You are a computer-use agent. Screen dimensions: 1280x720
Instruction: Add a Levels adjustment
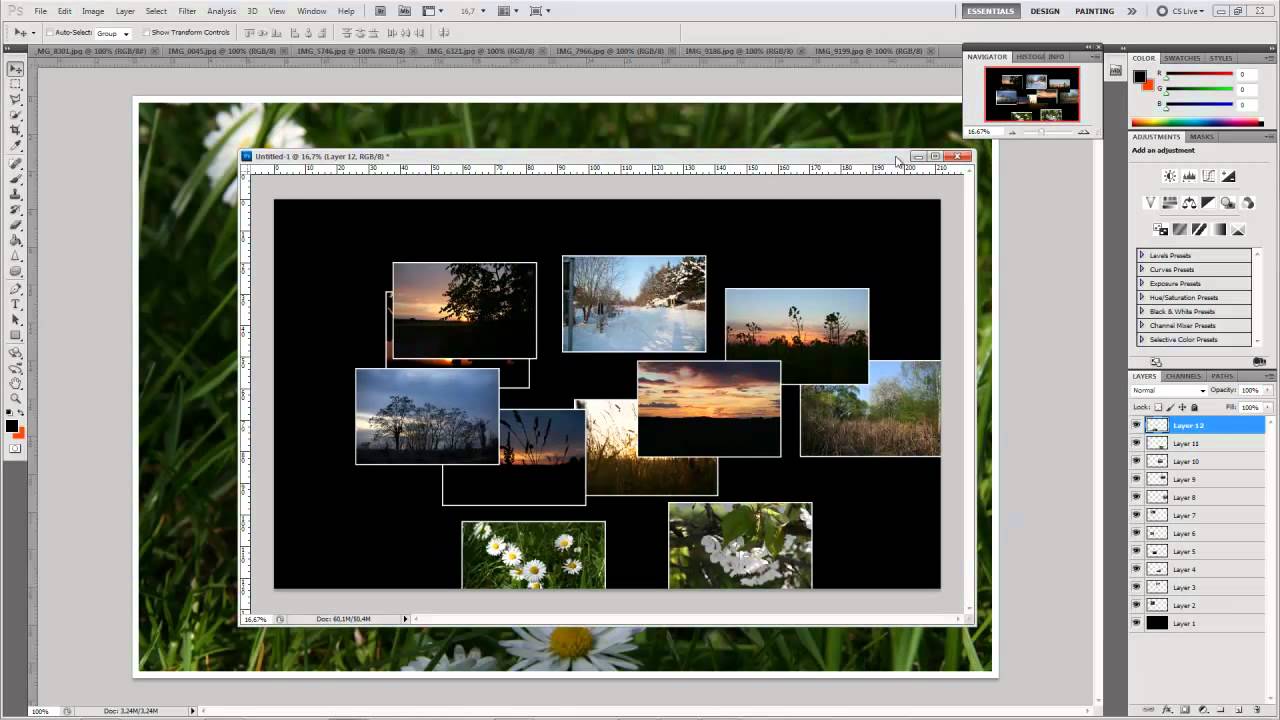[1189, 176]
